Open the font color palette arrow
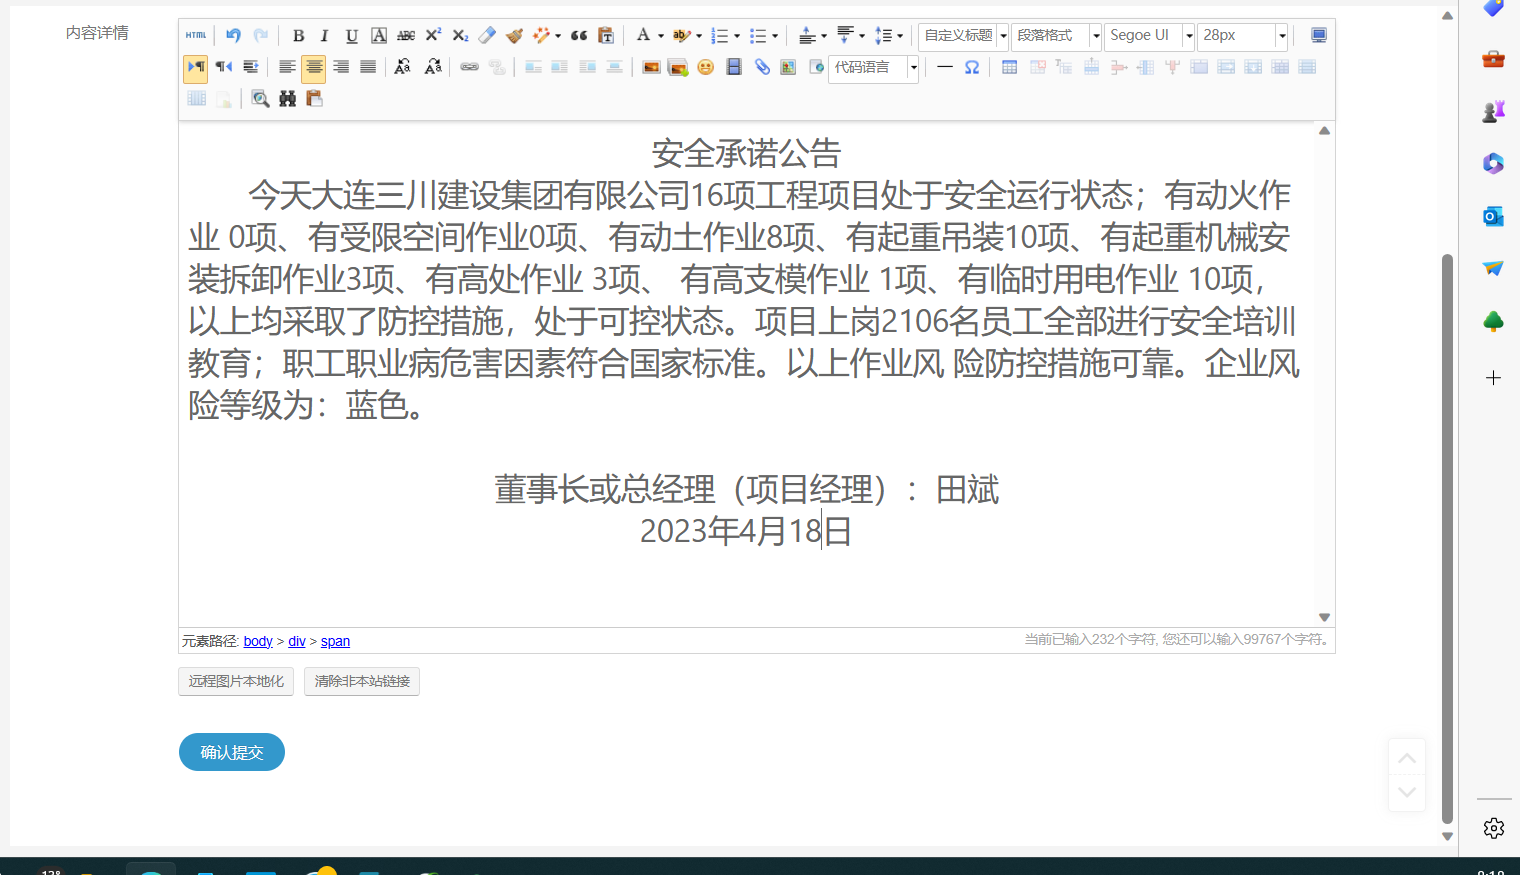Image resolution: width=1520 pixels, height=875 pixels. (661, 37)
